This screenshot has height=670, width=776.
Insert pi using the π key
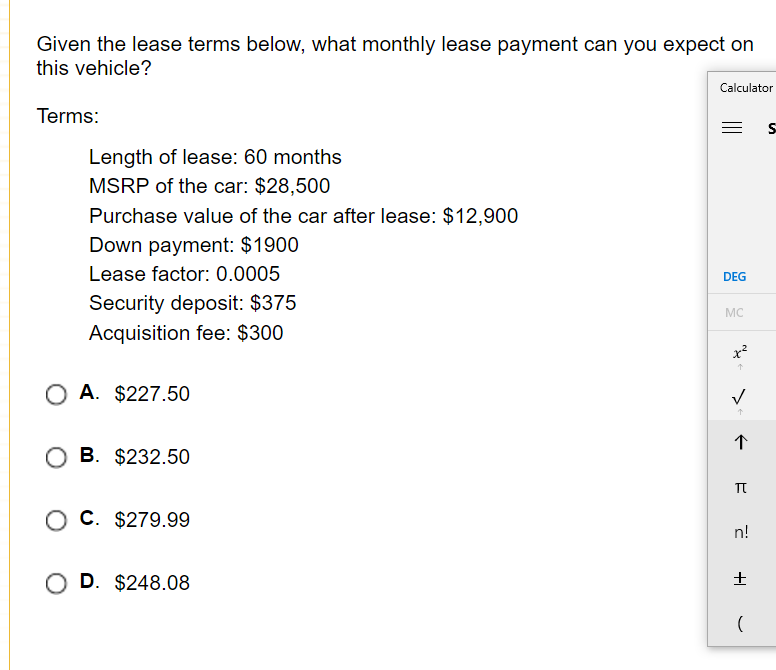[739, 486]
